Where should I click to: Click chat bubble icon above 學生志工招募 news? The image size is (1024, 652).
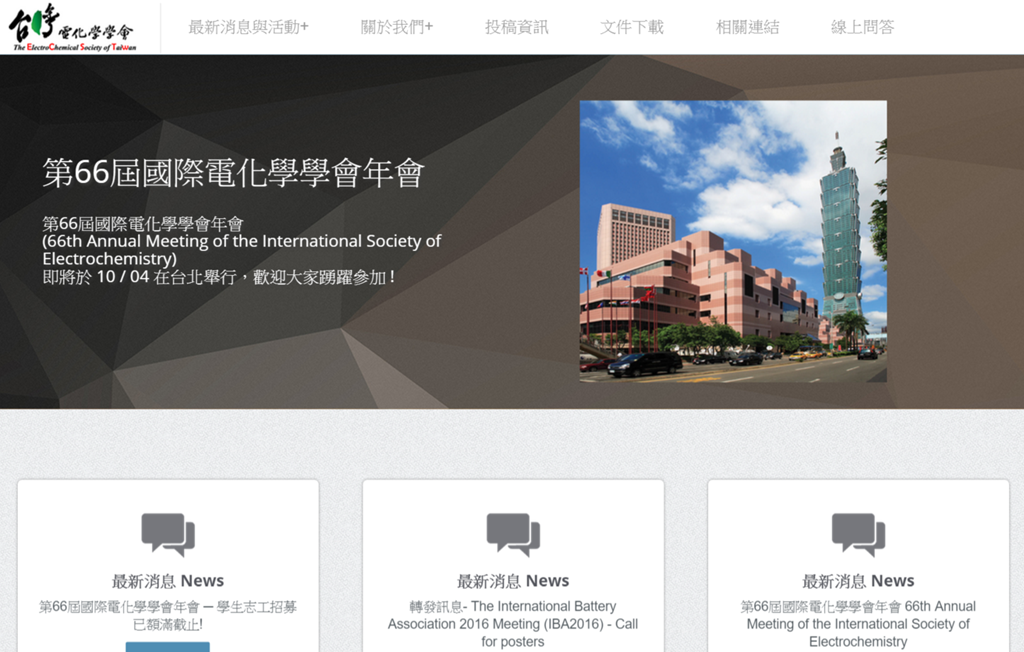click(168, 534)
